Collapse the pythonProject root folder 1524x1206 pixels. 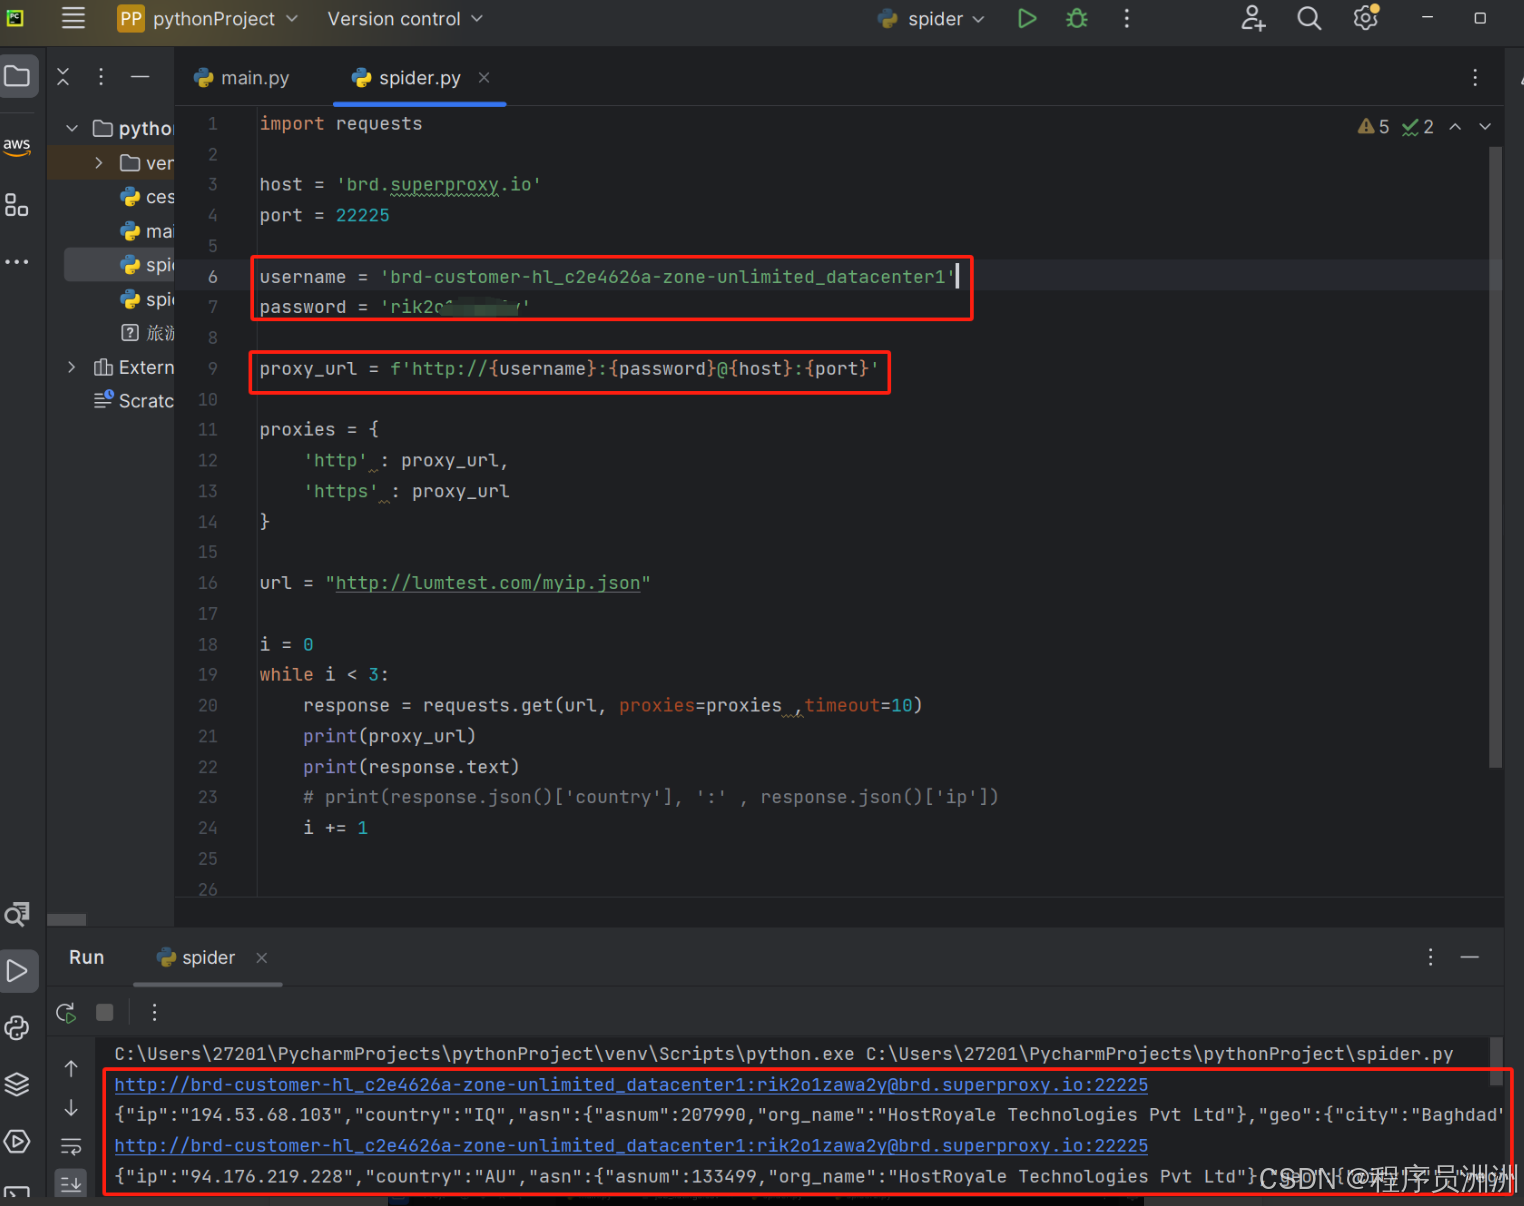point(72,128)
